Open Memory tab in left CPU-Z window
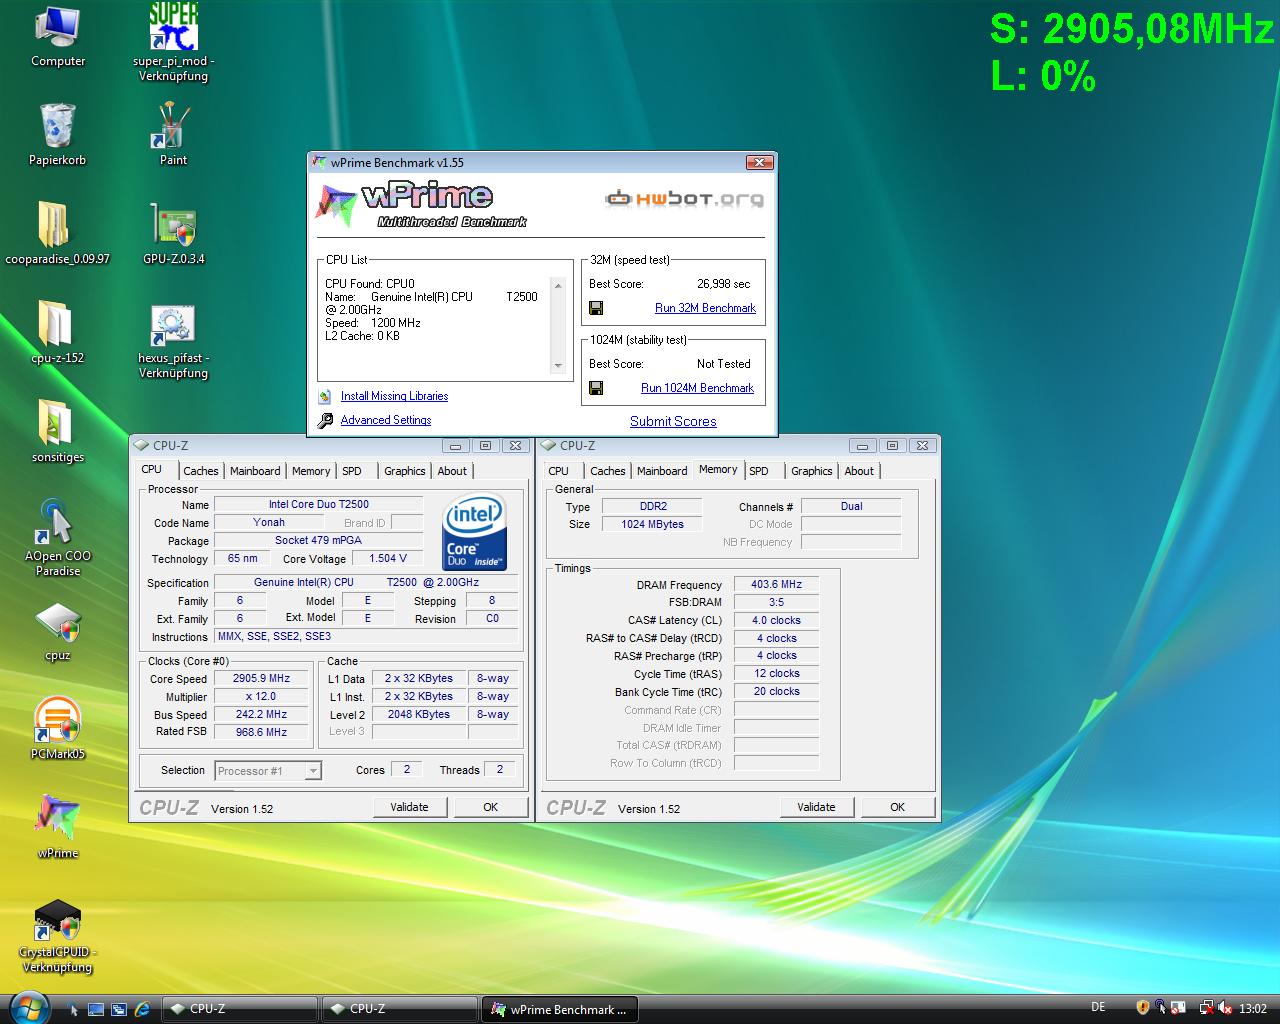 (x=311, y=471)
